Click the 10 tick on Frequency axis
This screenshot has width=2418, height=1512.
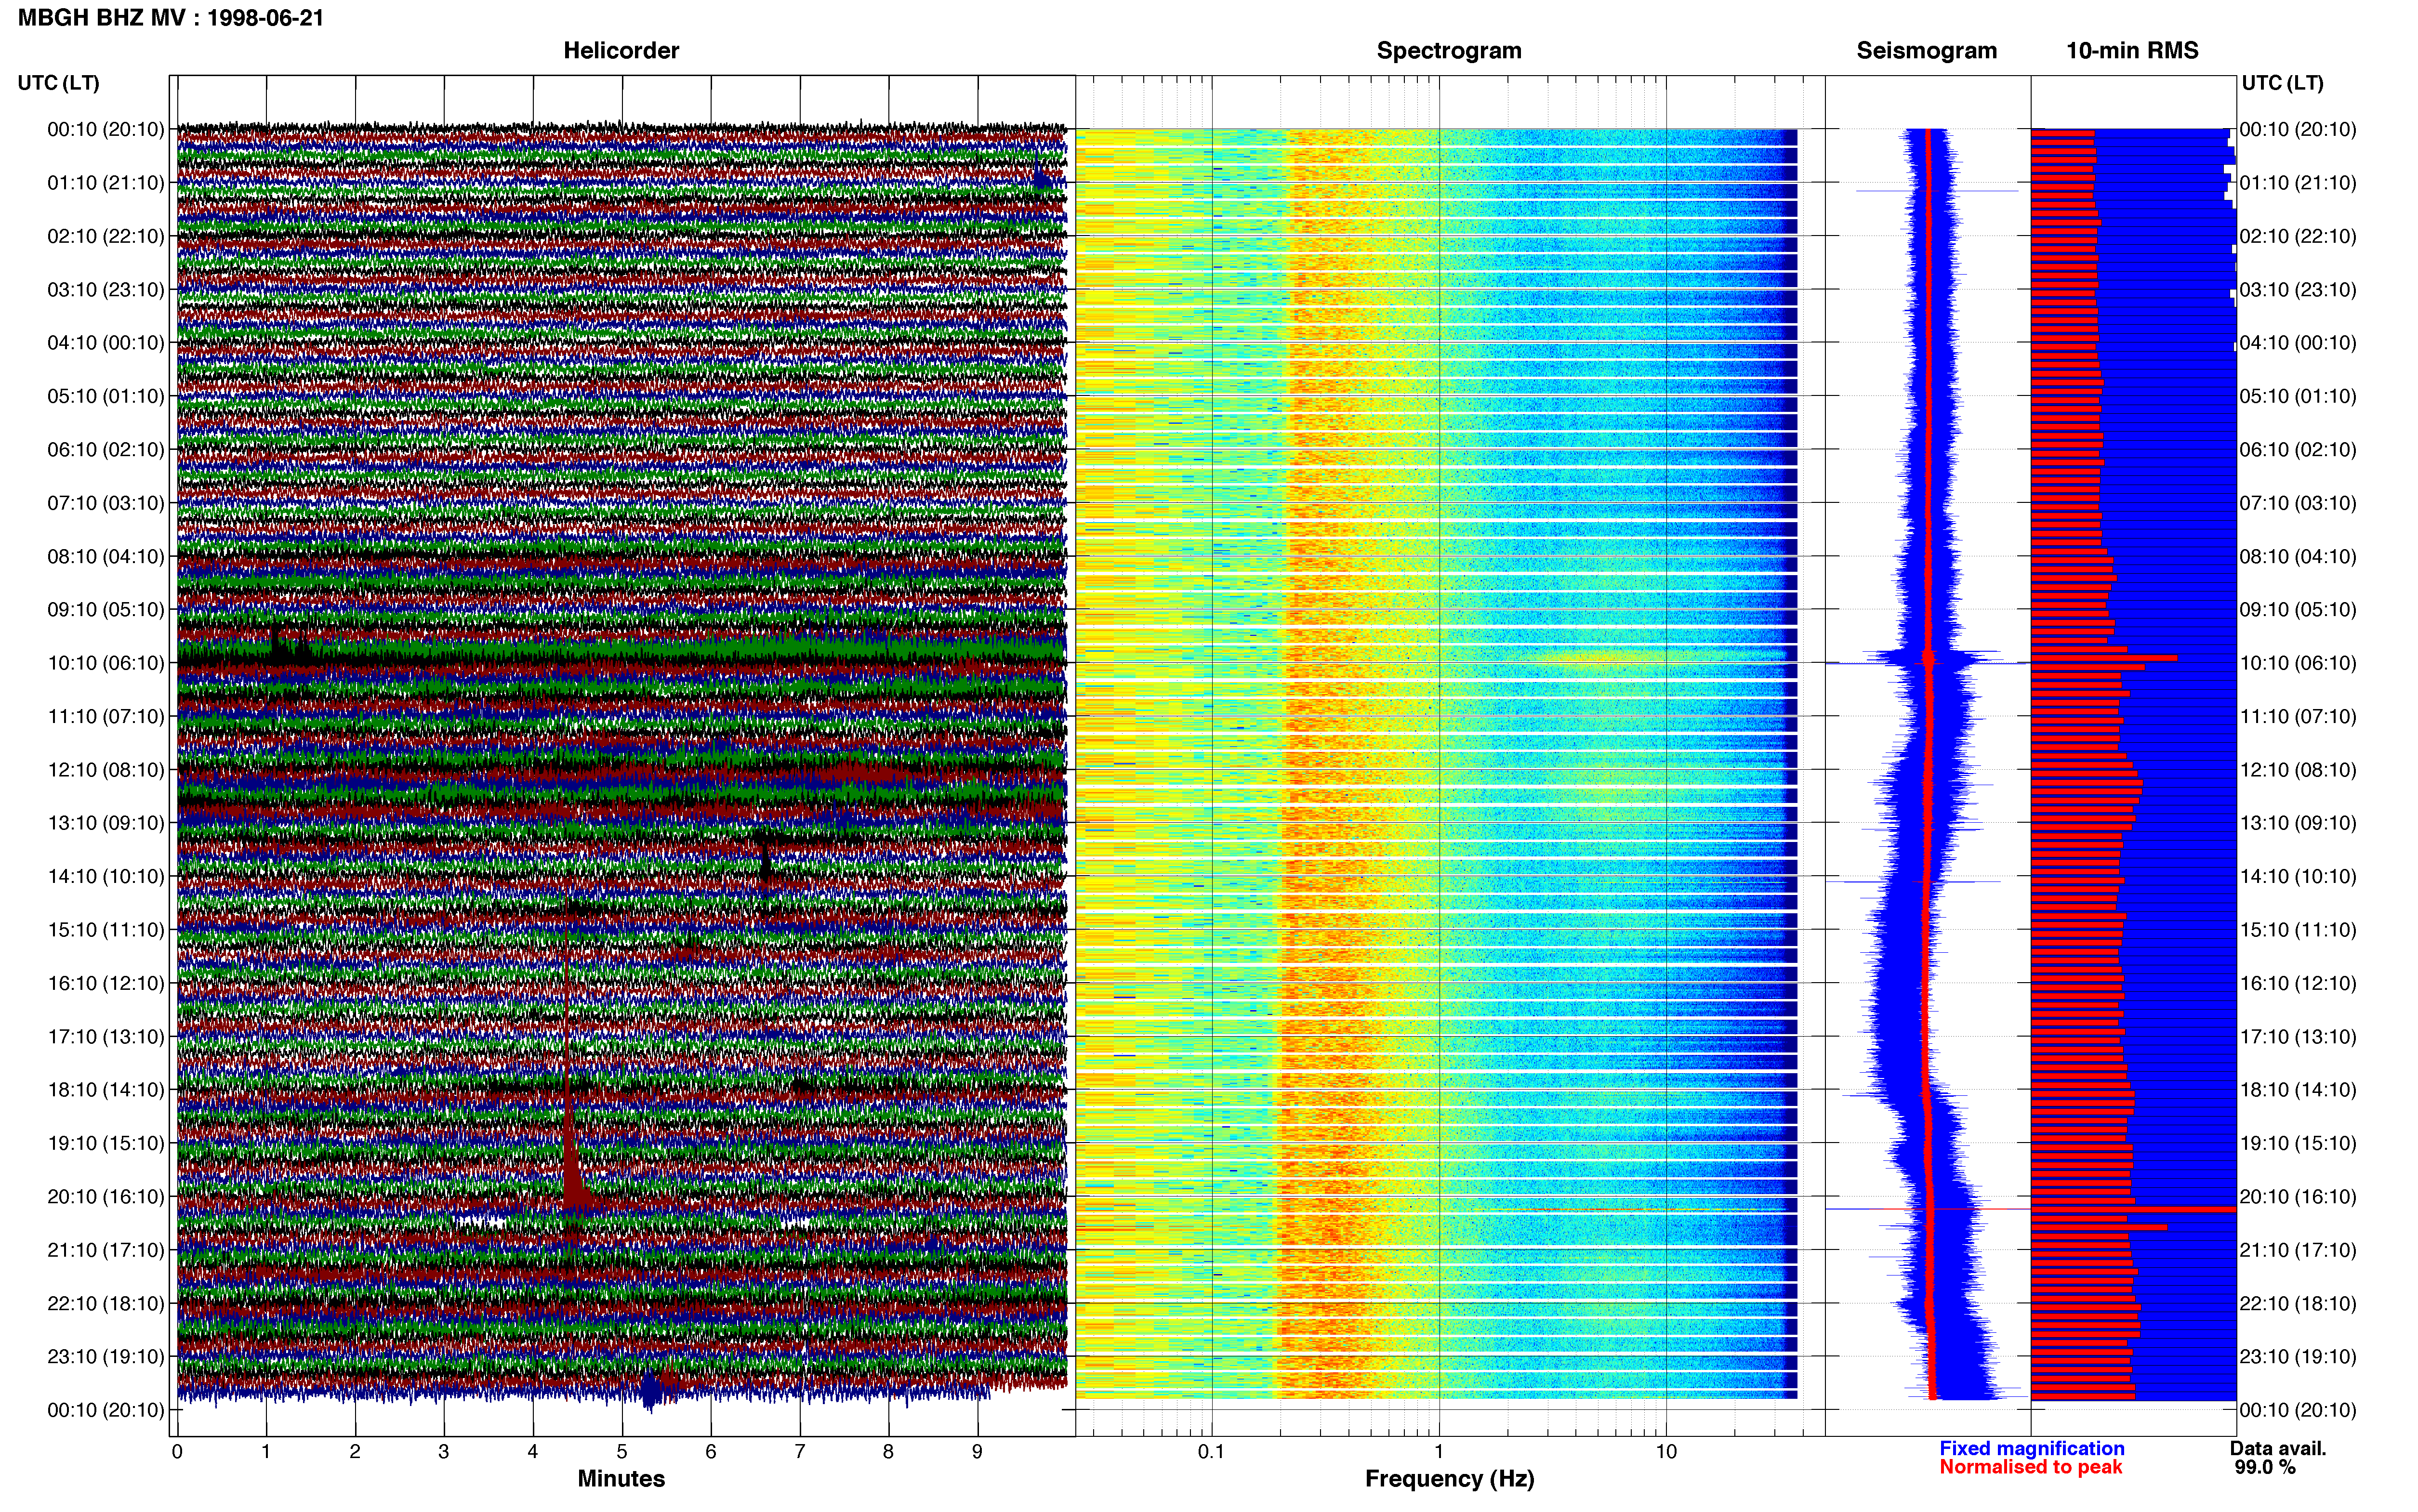tap(1666, 1452)
